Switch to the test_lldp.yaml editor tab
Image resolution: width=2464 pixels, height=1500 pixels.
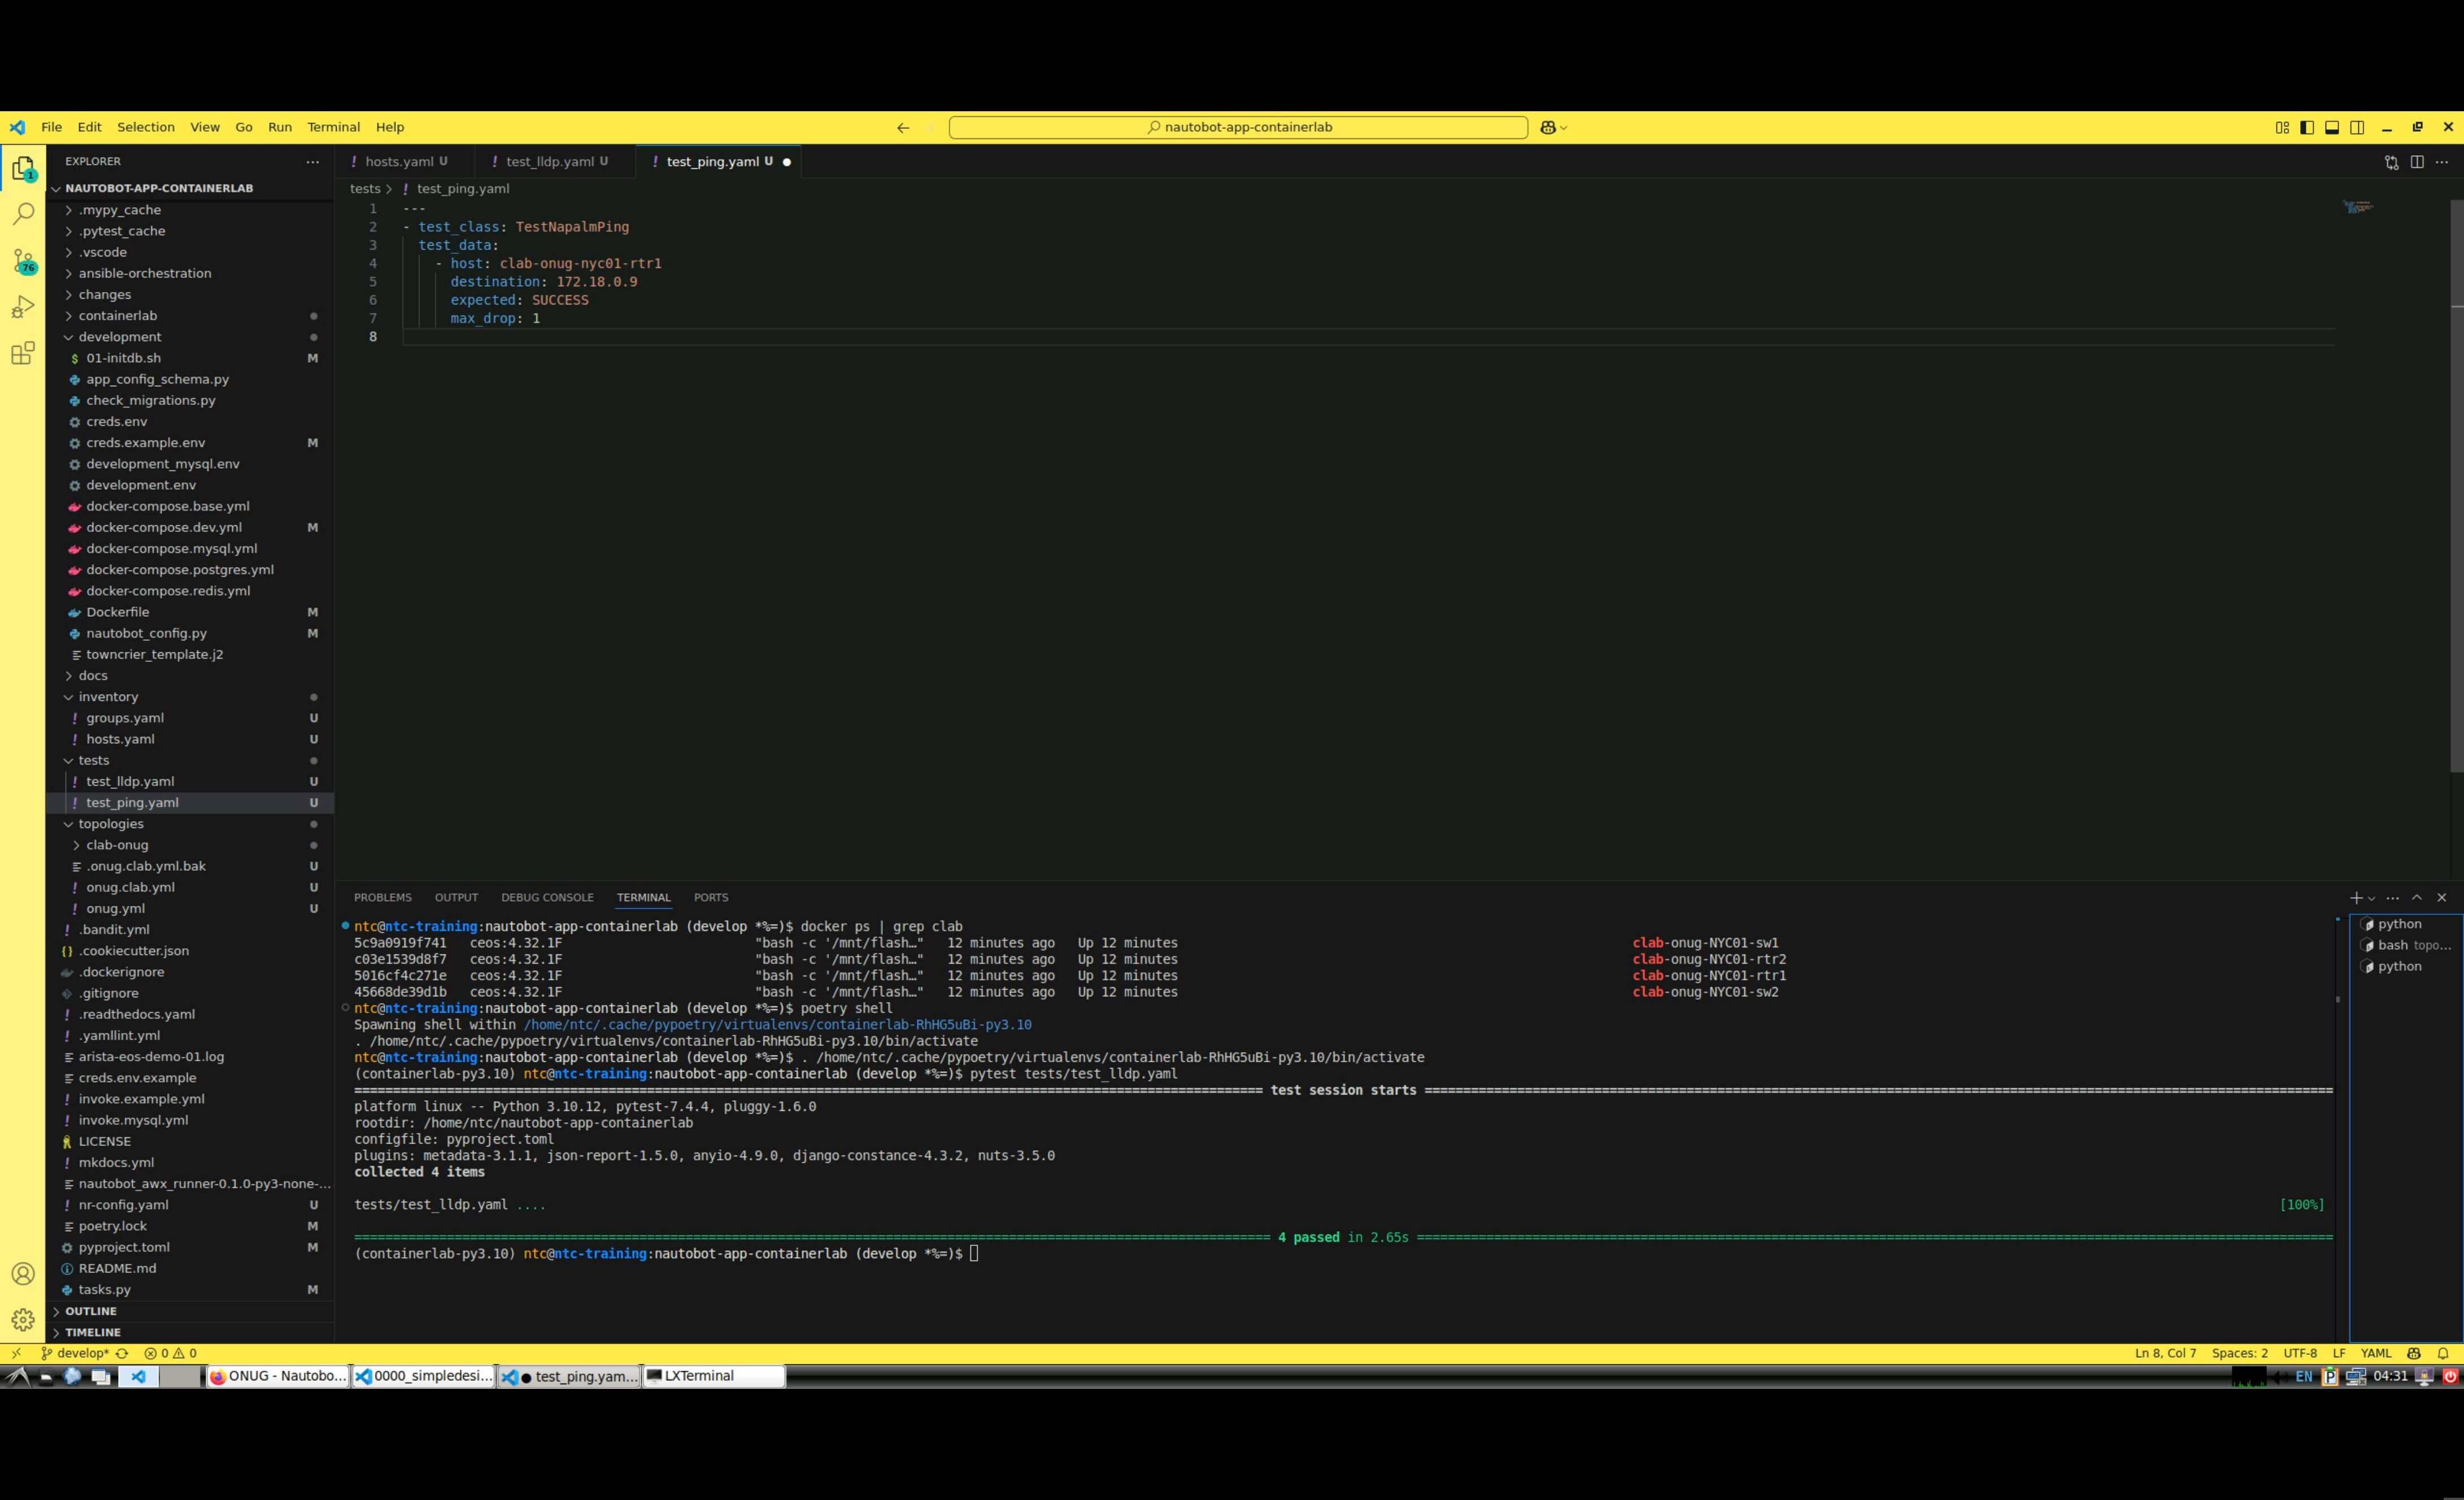point(549,162)
